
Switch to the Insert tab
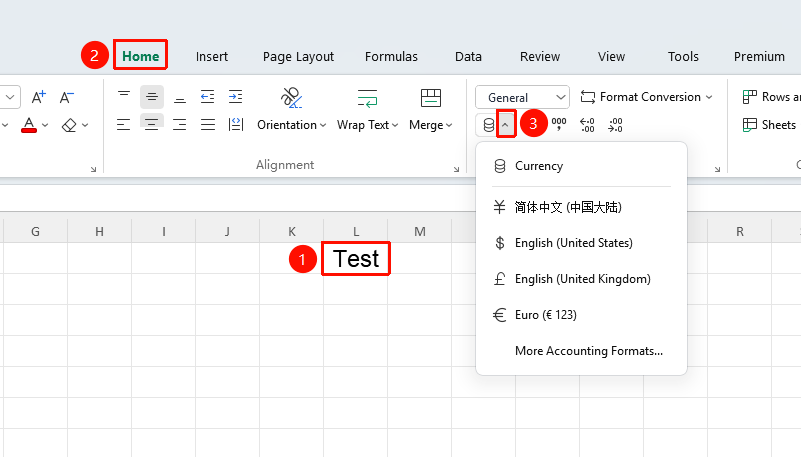click(211, 56)
